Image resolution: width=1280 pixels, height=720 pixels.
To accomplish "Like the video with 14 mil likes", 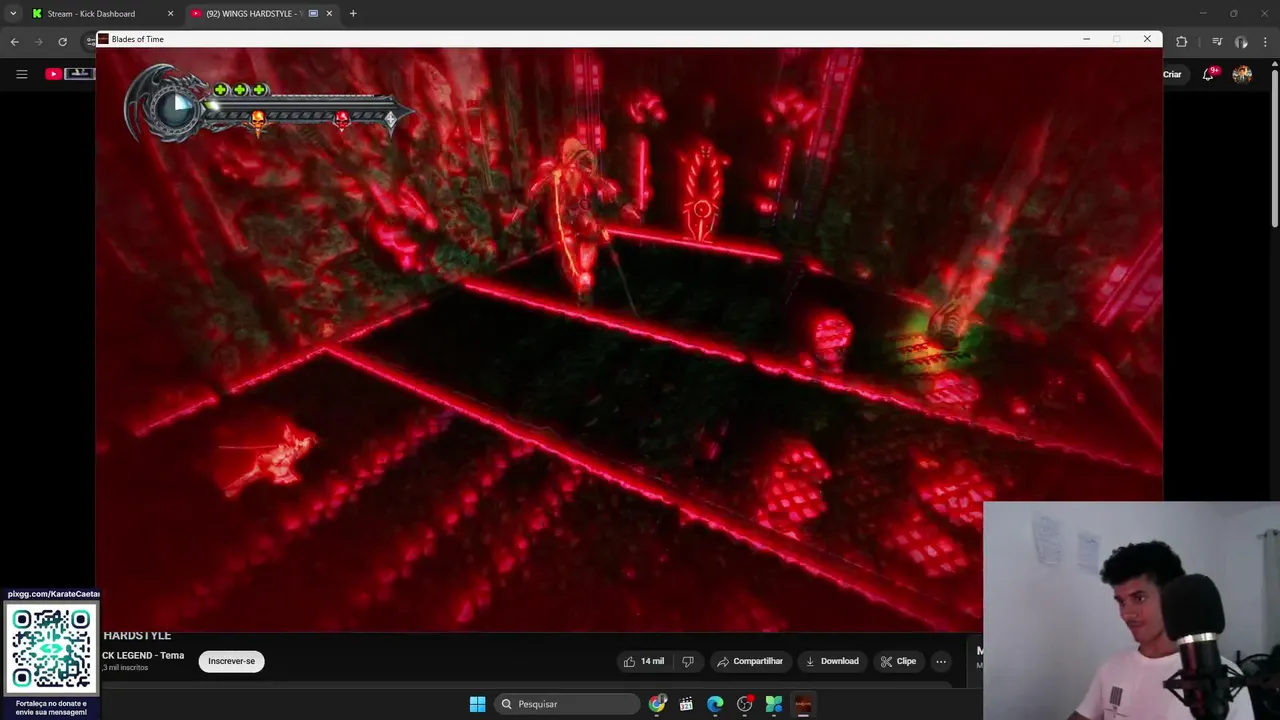I will [643, 661].
